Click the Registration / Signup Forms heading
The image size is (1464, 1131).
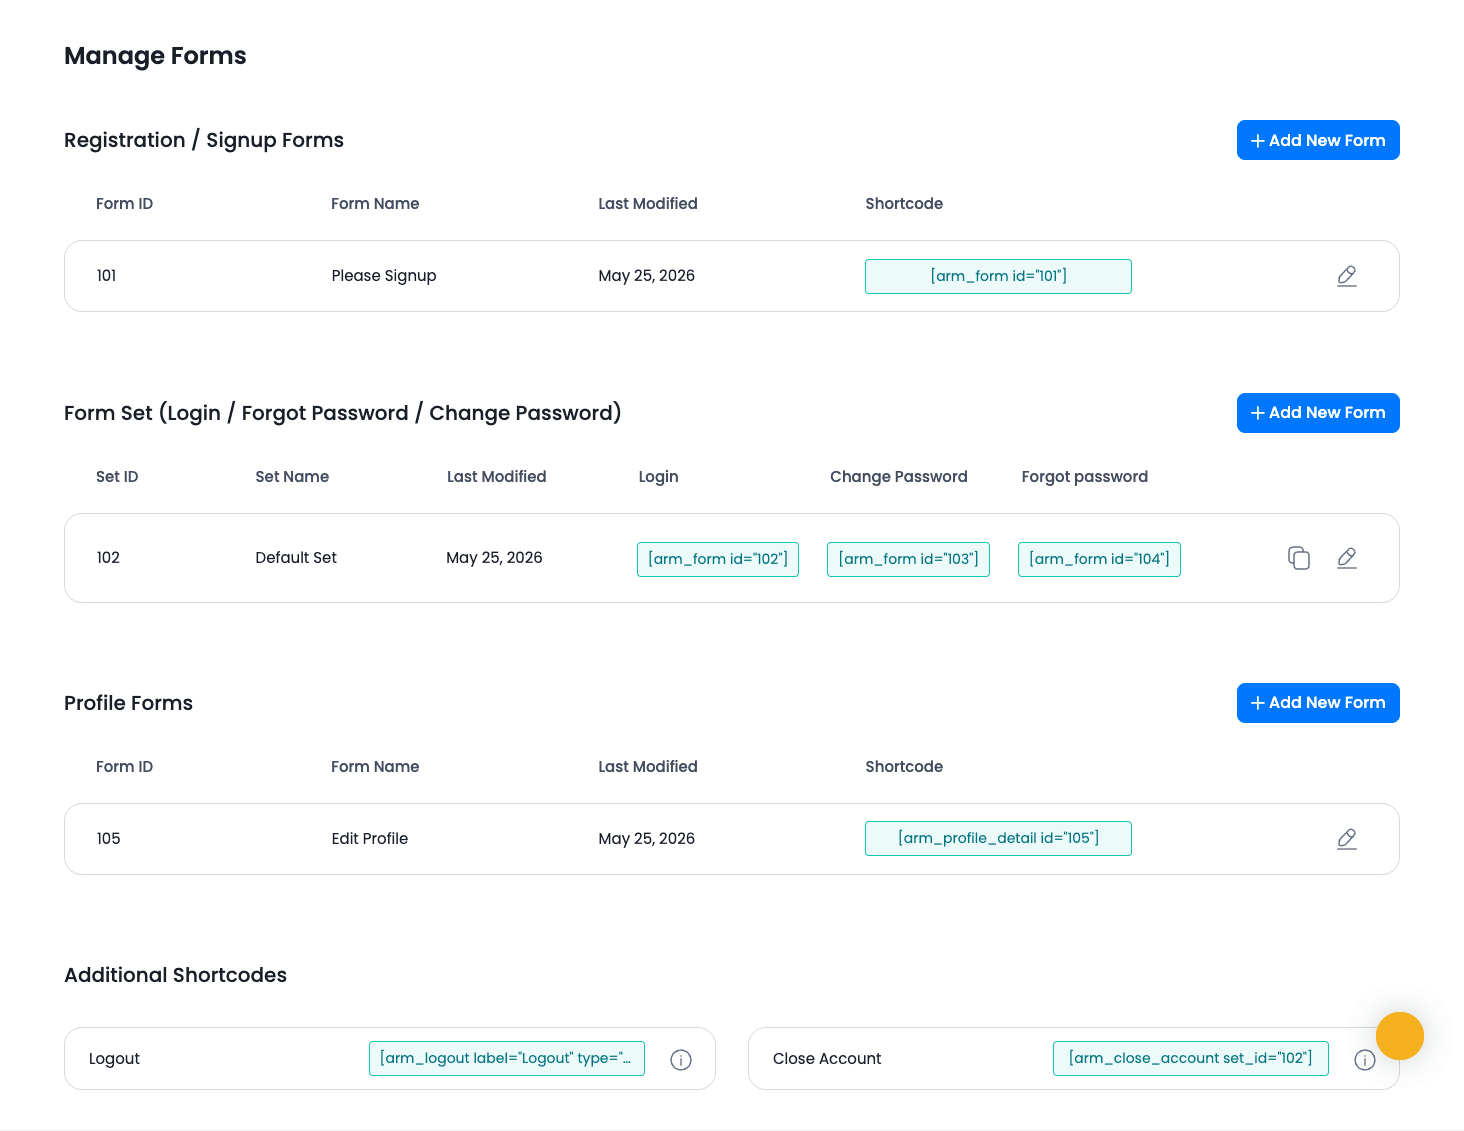204,140
